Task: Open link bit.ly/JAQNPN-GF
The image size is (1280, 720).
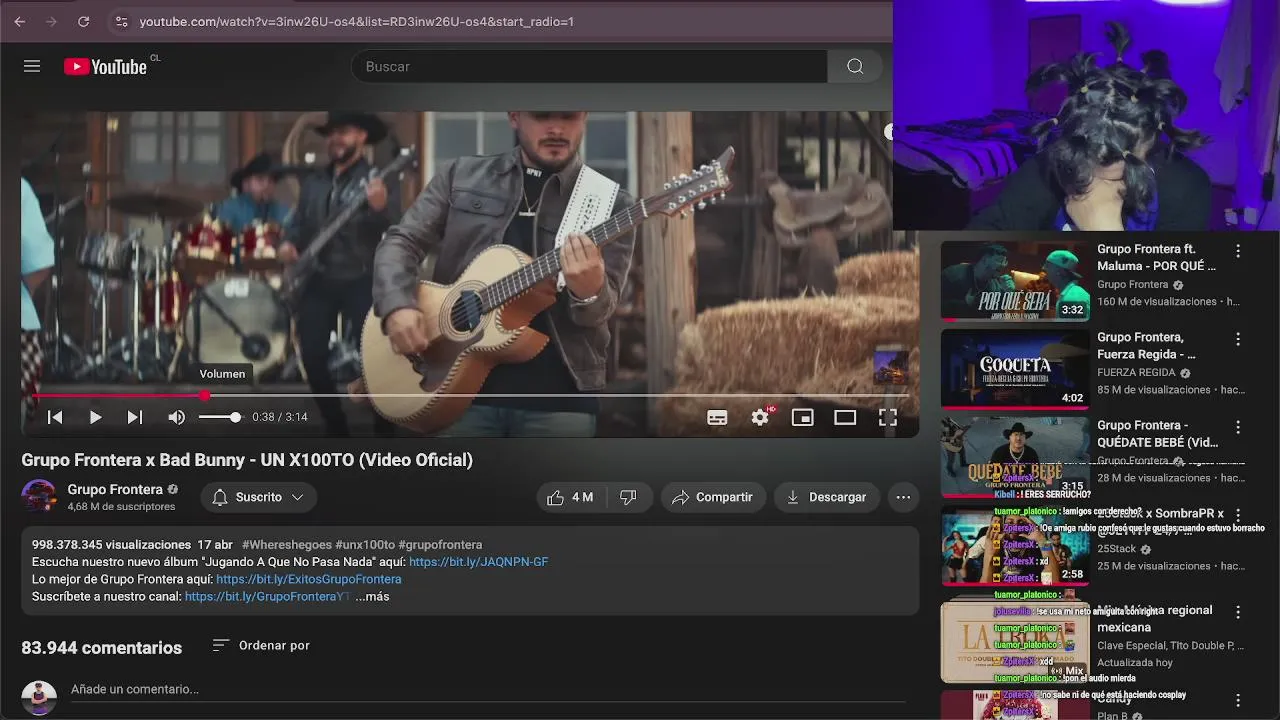Action: (x=478, y=562)
